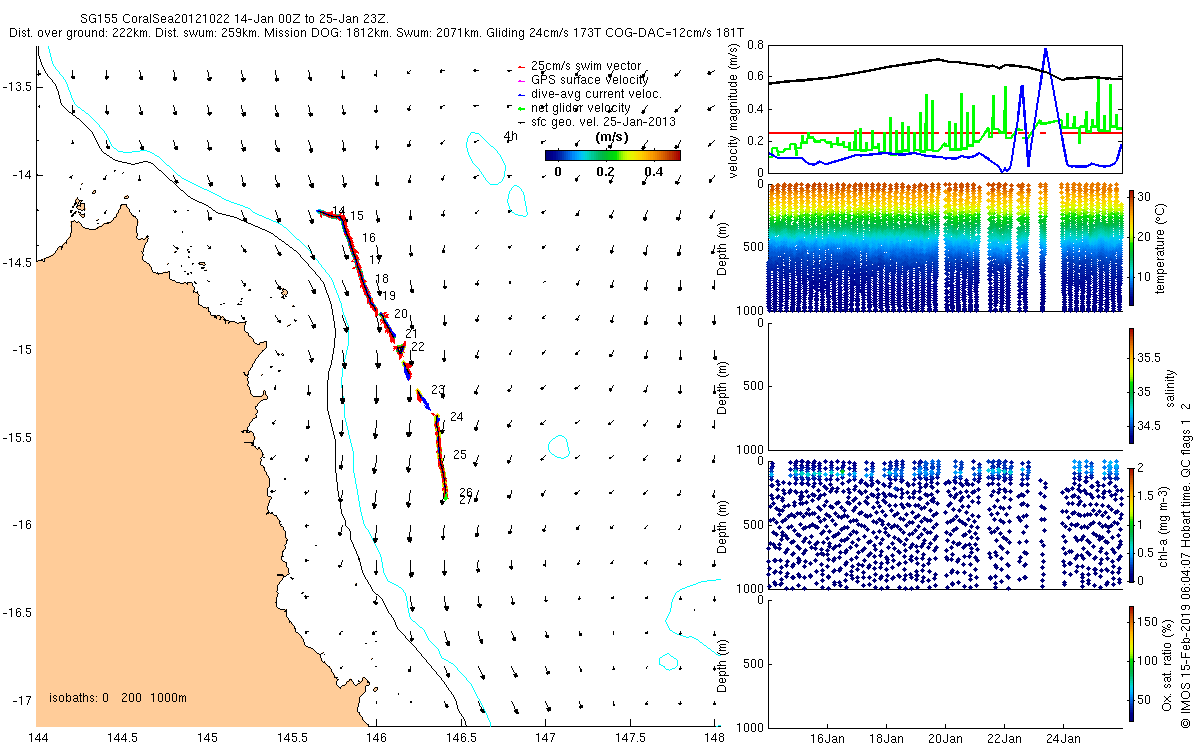
Task: Click day marker '16' on glider track
Action: [369, 238]
